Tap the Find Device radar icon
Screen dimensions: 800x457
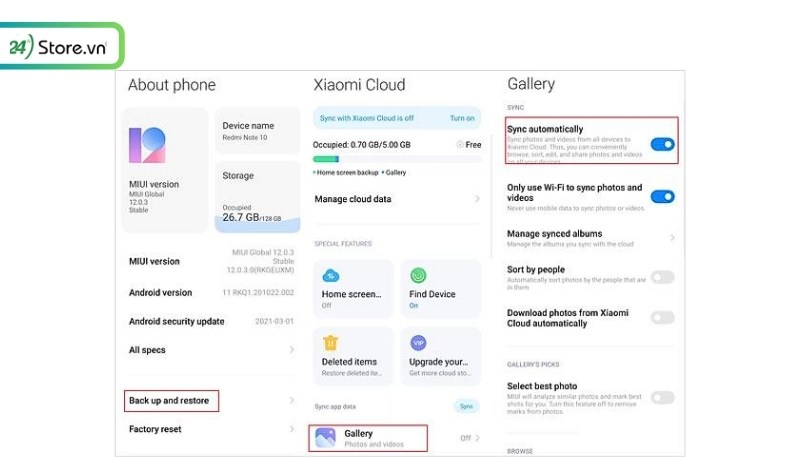(418, 275)
